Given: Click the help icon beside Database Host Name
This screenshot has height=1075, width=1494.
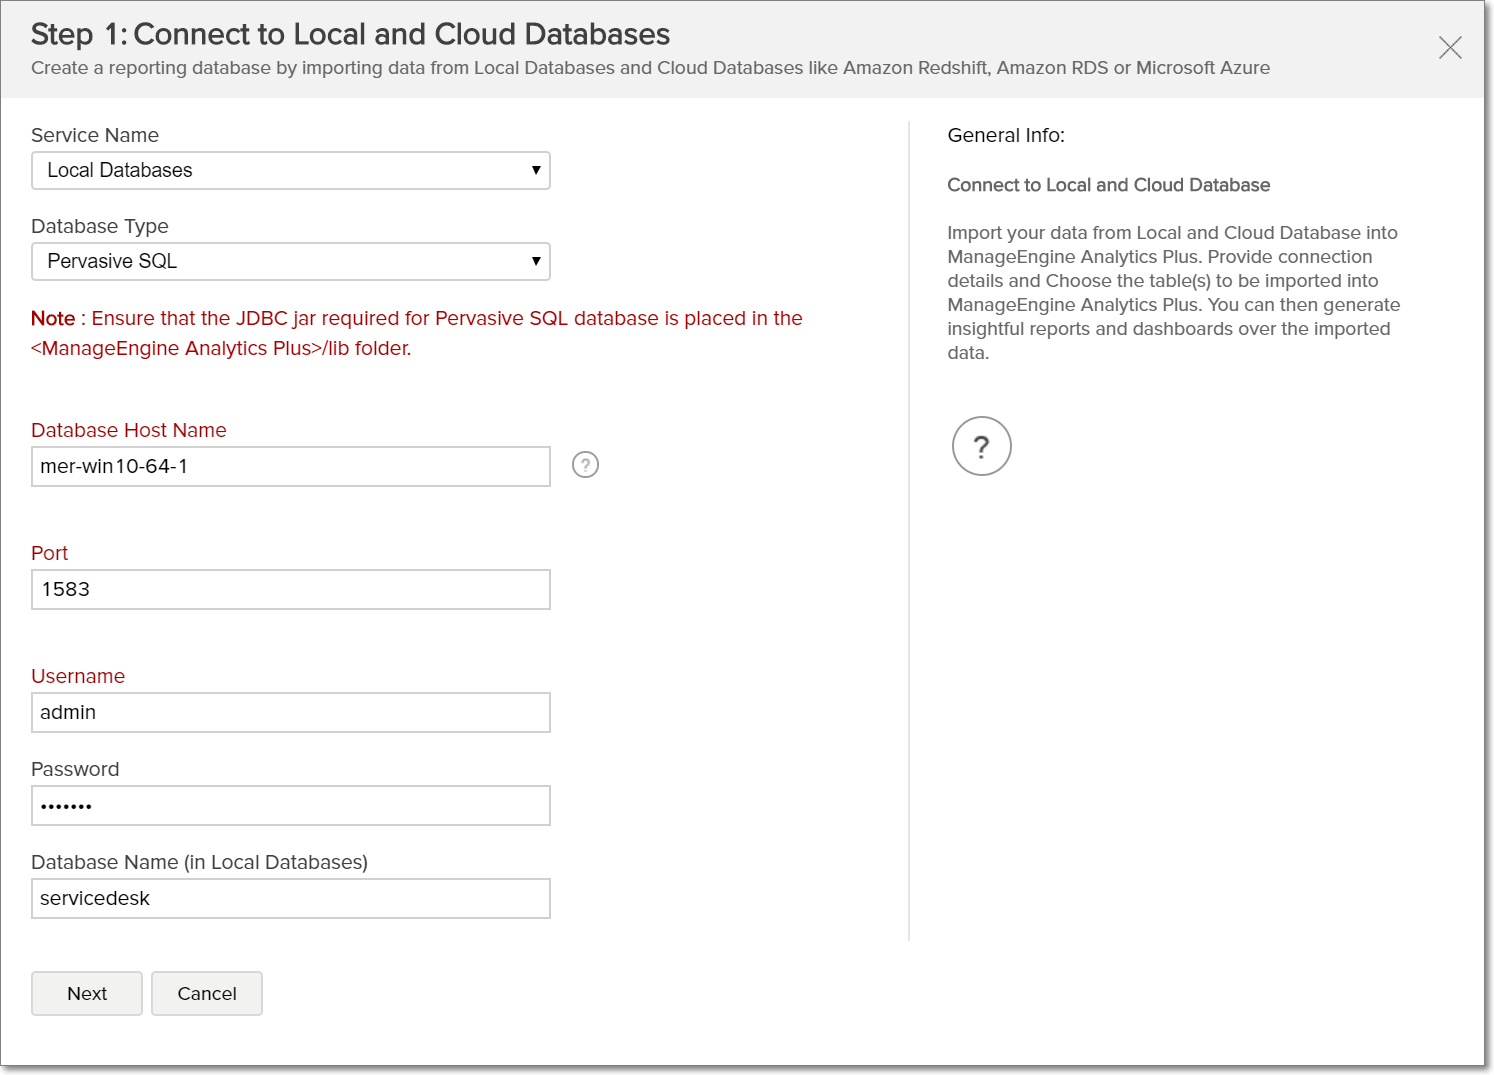Looking at the screenshot, I should (x=585, y=465).
